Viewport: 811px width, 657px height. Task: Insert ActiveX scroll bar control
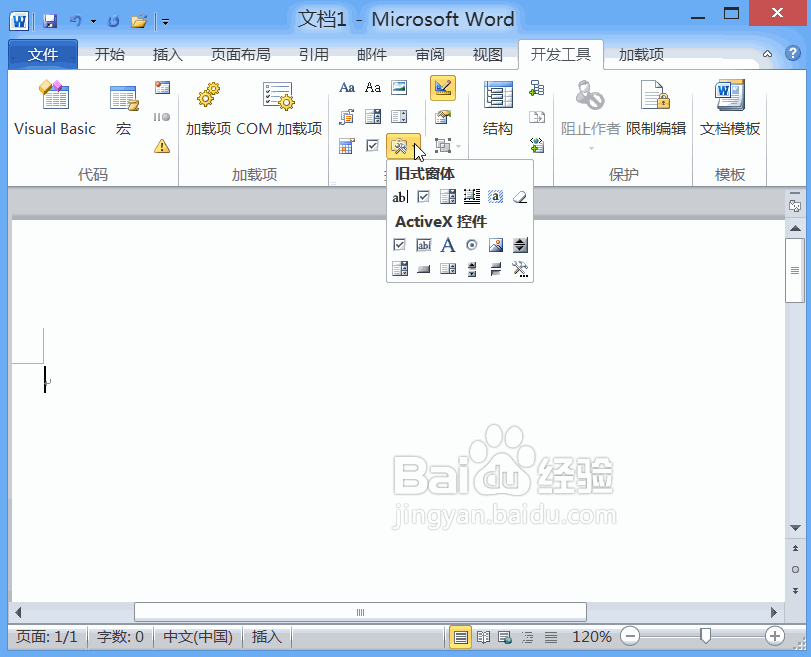coord(472,269)
